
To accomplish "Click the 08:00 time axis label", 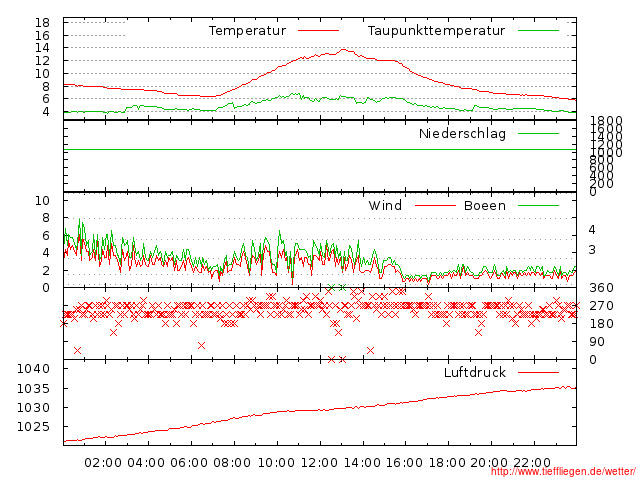I will (232, 463).
